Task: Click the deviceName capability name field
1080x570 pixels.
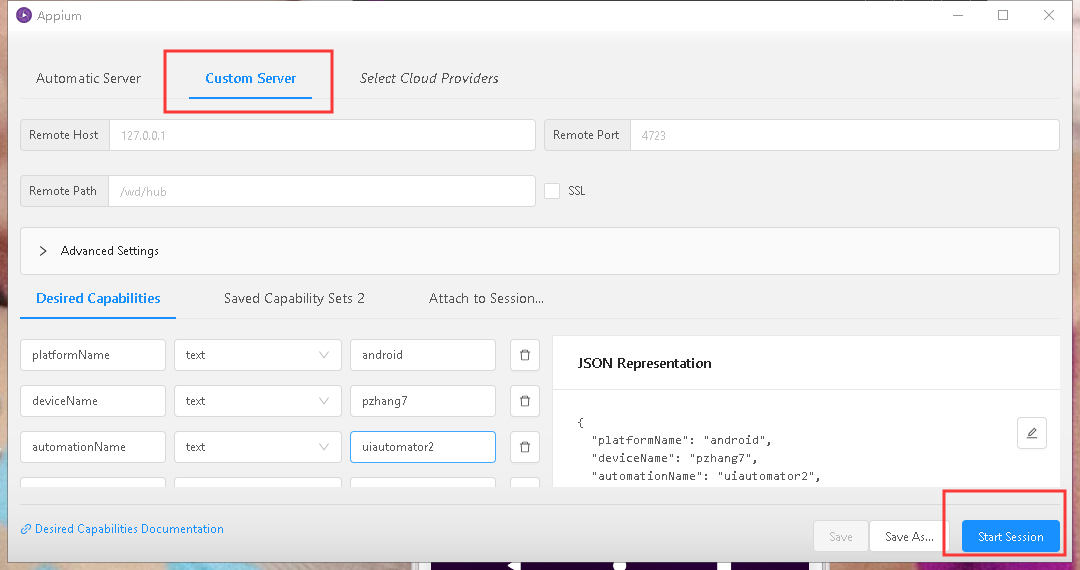Action: click(x=93, y=401)
